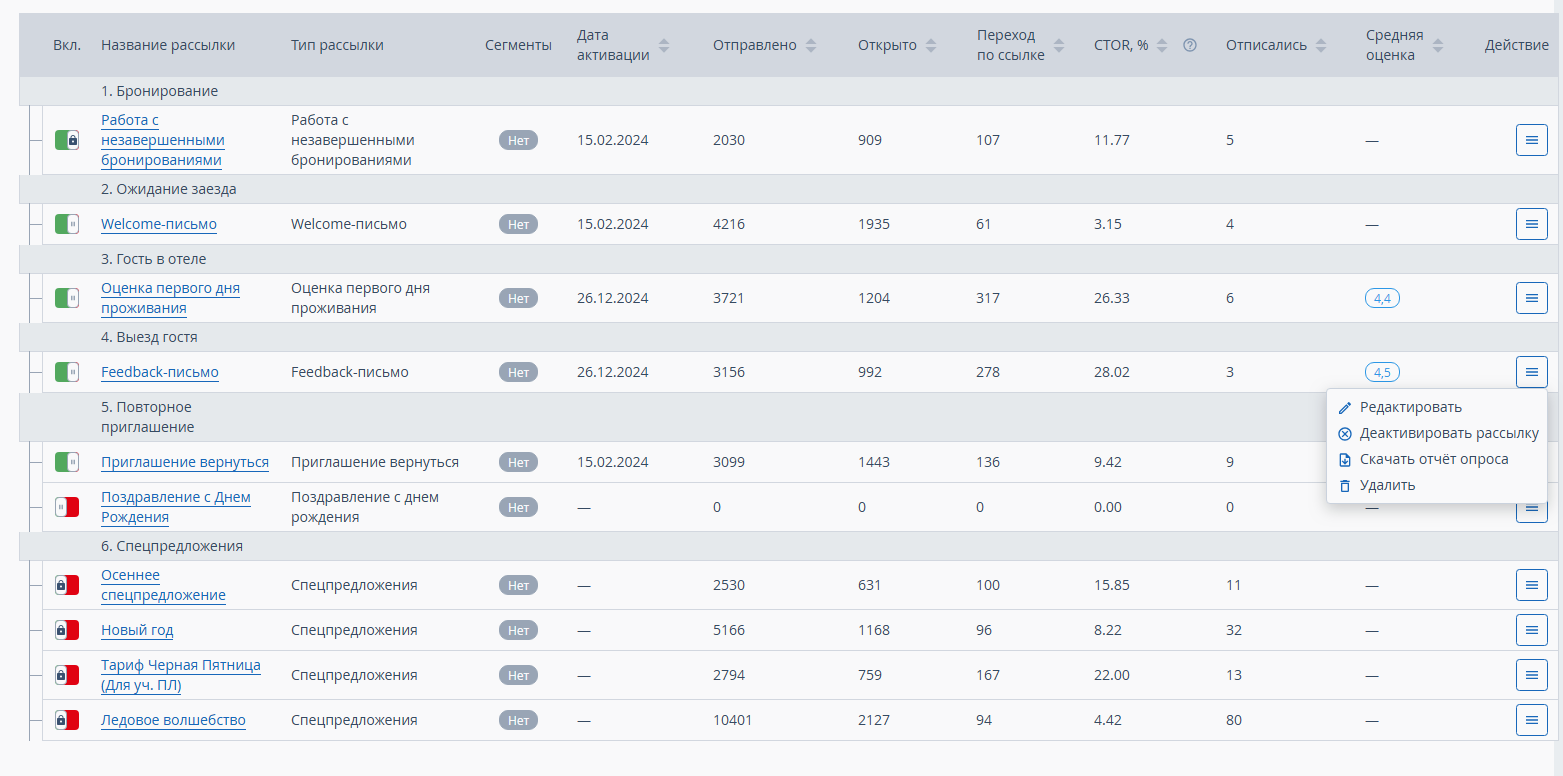Screen dimensions: 1563x776
Task: Select Удалить in the context menu
Action: 1387,485
